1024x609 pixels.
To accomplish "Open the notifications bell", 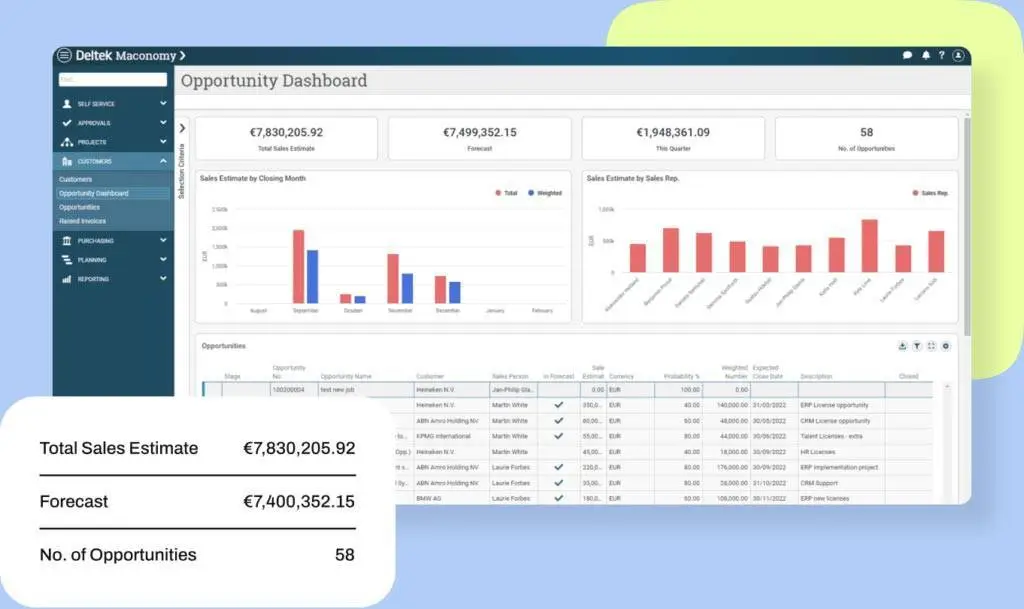I will [925, 55].
